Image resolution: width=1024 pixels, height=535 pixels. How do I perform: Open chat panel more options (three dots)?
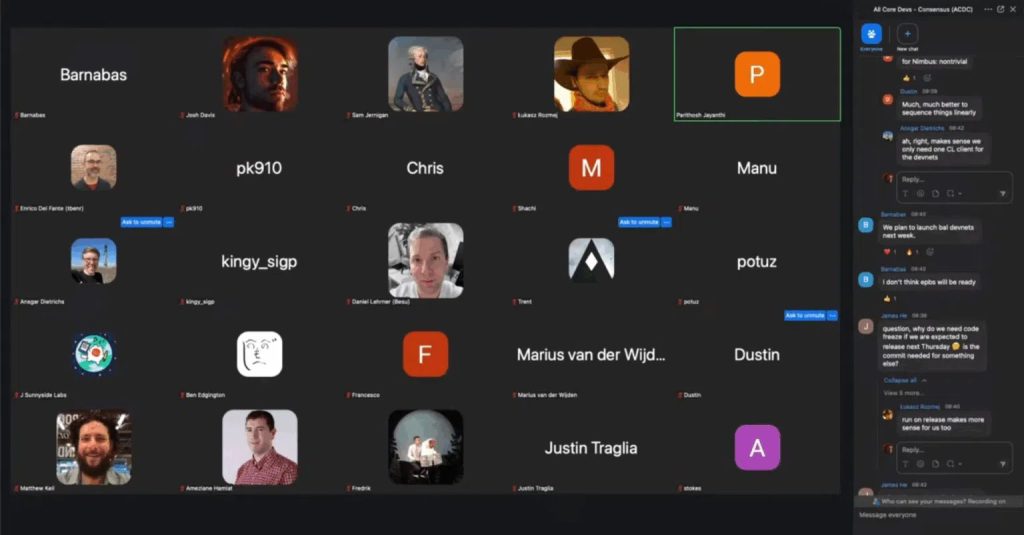coord(988,9)
